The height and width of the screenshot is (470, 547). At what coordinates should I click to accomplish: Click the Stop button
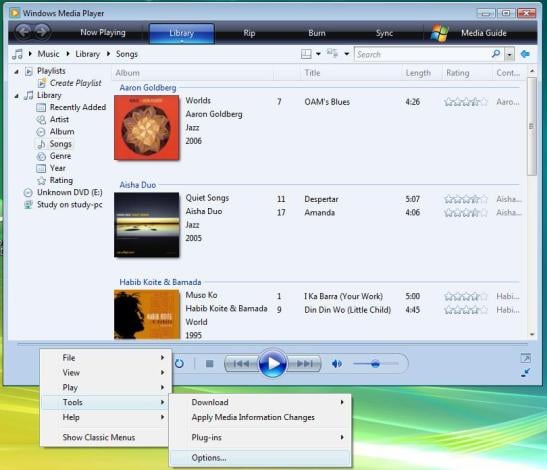point(209,364)
